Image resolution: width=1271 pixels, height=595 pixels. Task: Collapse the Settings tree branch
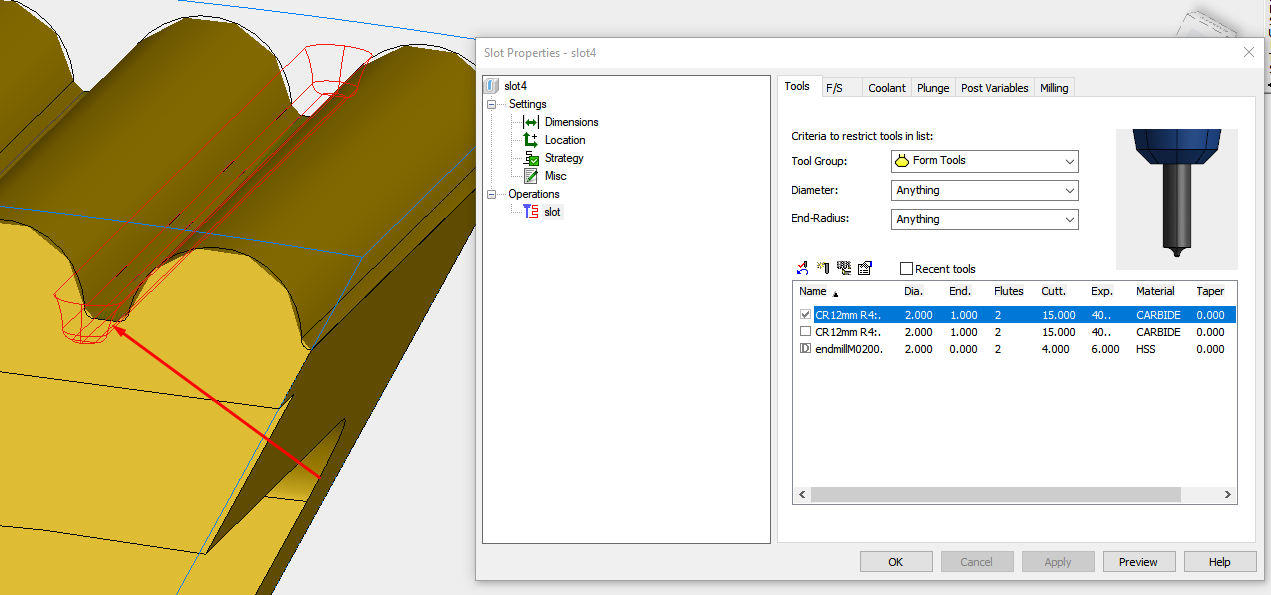(x=492, y=103)
